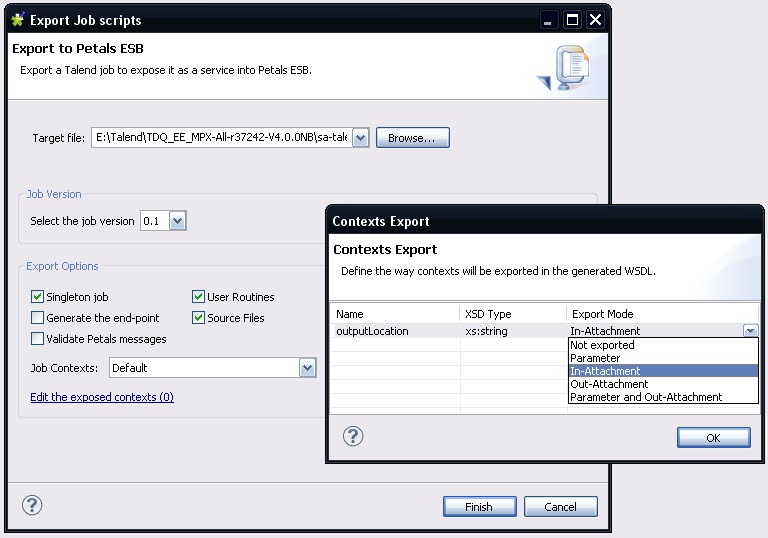768x538 pixels.
Task: Expand the Job Contexts dropdown
Action: click(308, 368)
